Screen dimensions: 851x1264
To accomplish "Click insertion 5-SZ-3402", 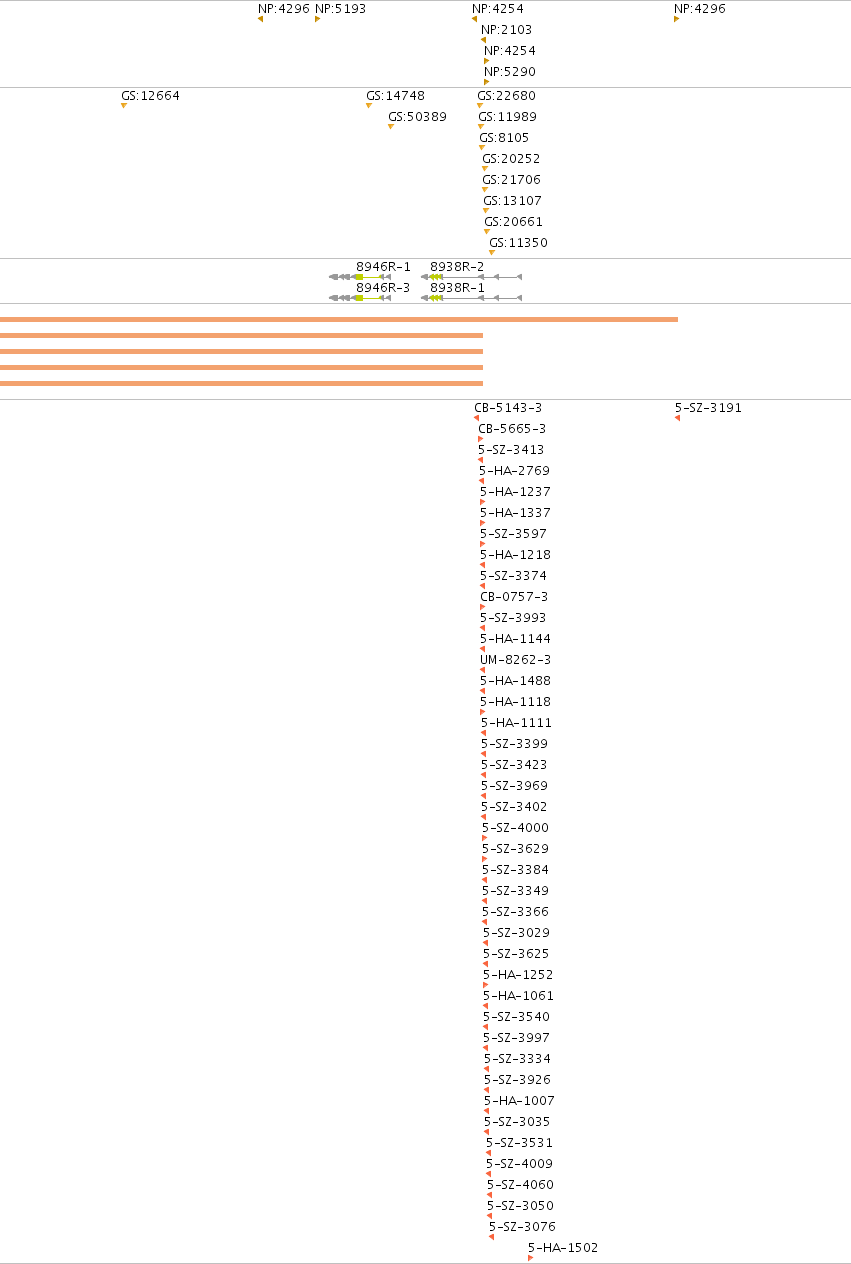I will [514, 808].
